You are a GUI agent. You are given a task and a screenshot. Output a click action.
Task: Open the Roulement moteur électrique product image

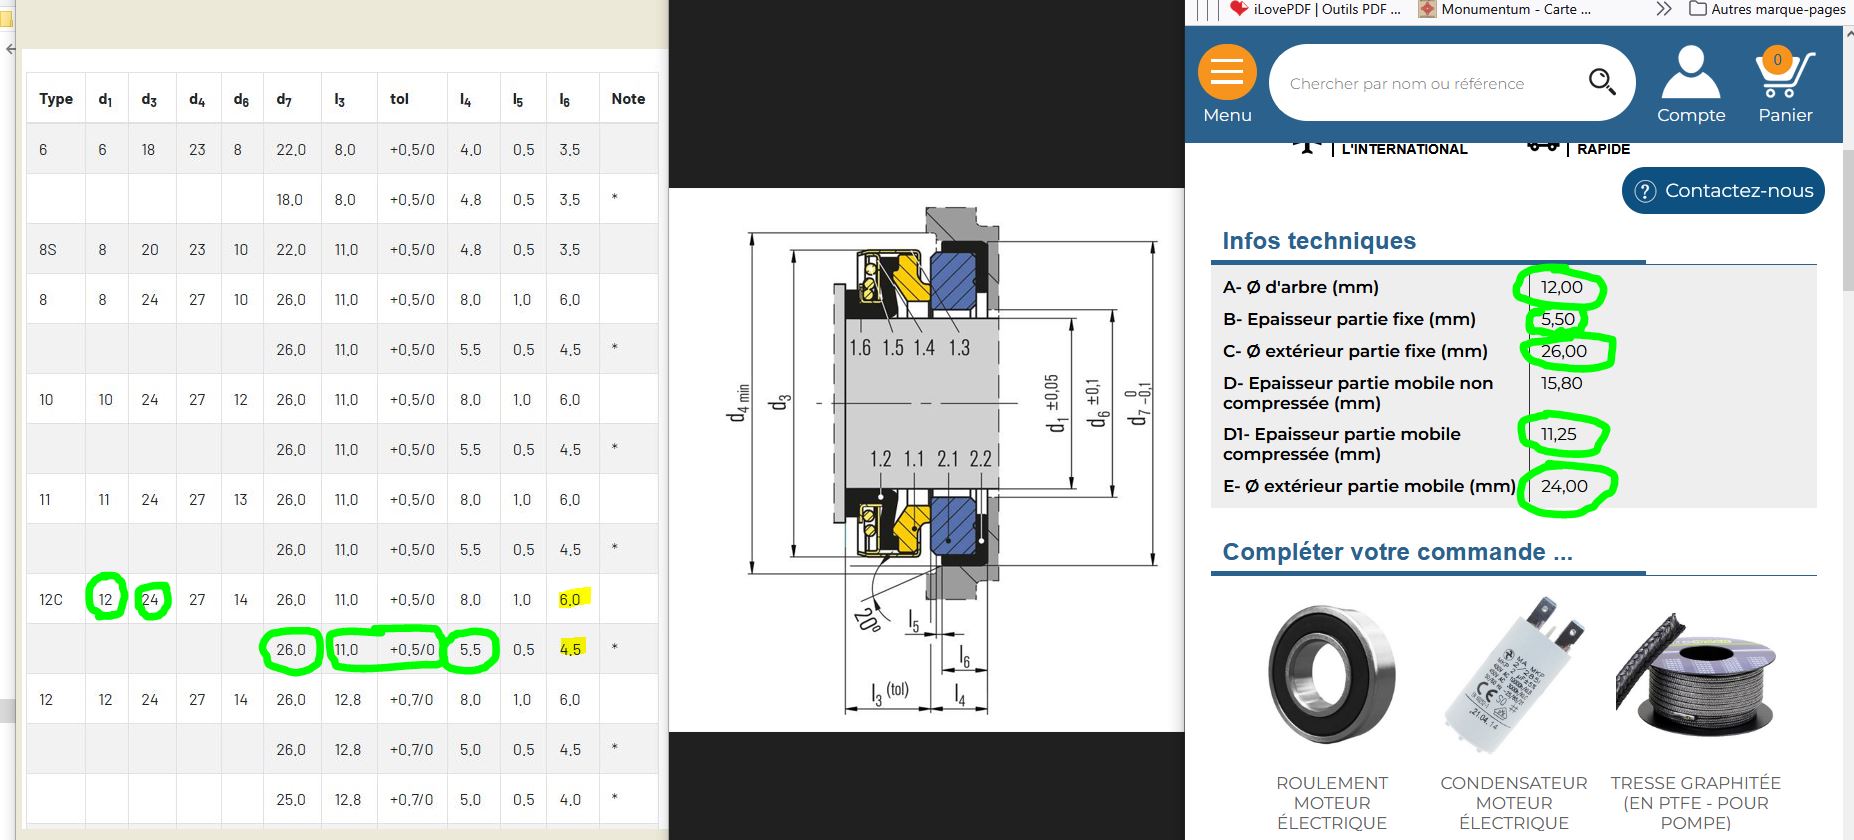click(x=1331, y=674)
